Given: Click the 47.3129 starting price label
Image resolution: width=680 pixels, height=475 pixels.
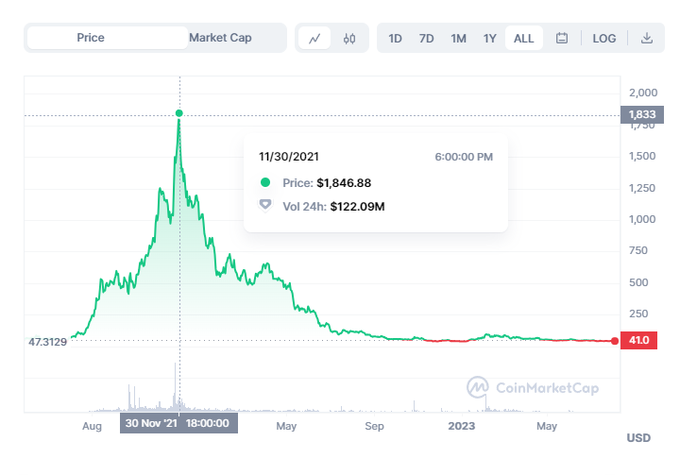Looking at the screenshot, I should click(48, 342).
